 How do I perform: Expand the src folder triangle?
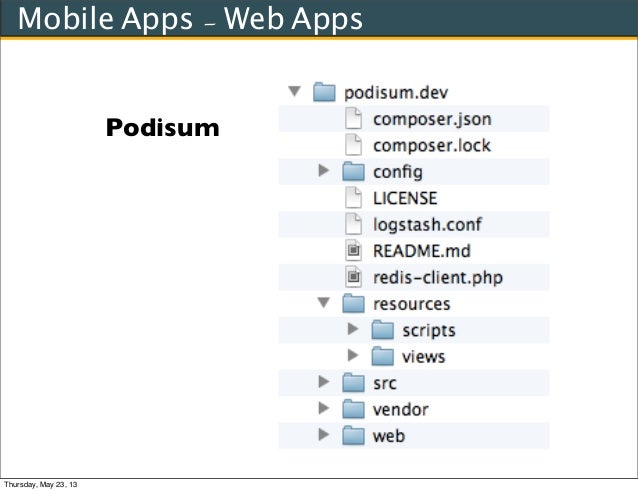[x=323, y=382]
